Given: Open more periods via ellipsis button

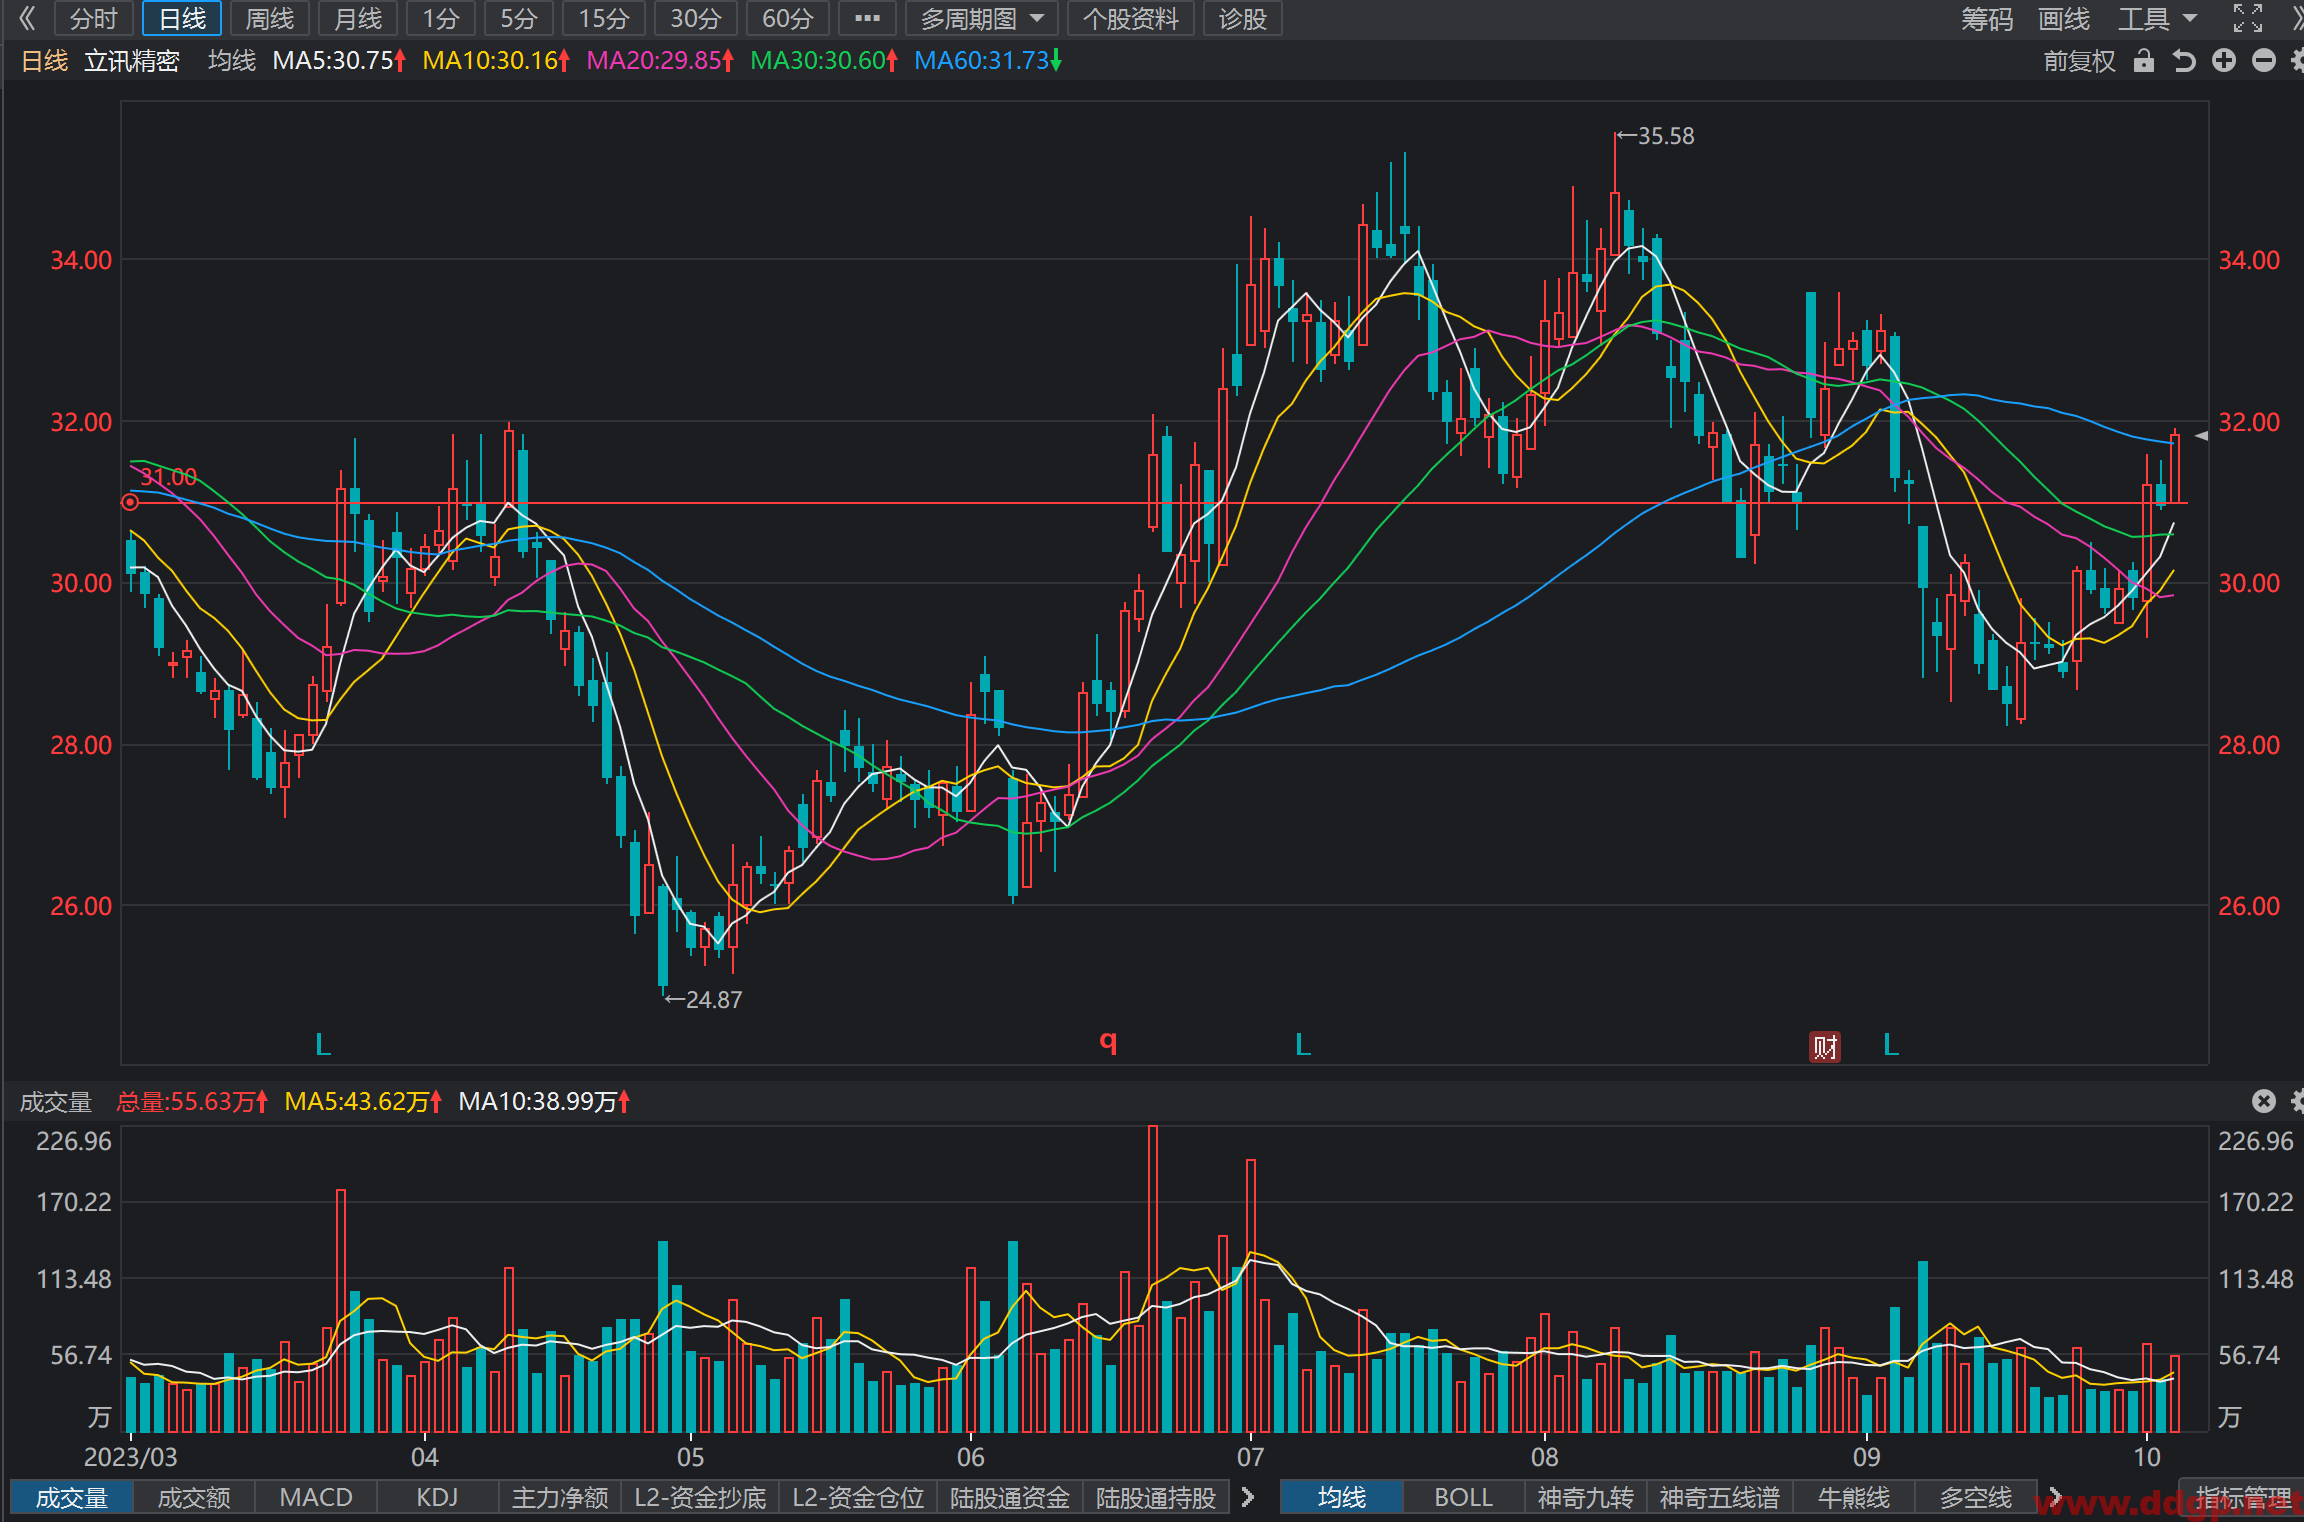Looking at the screenshot, I should point(867,18).
